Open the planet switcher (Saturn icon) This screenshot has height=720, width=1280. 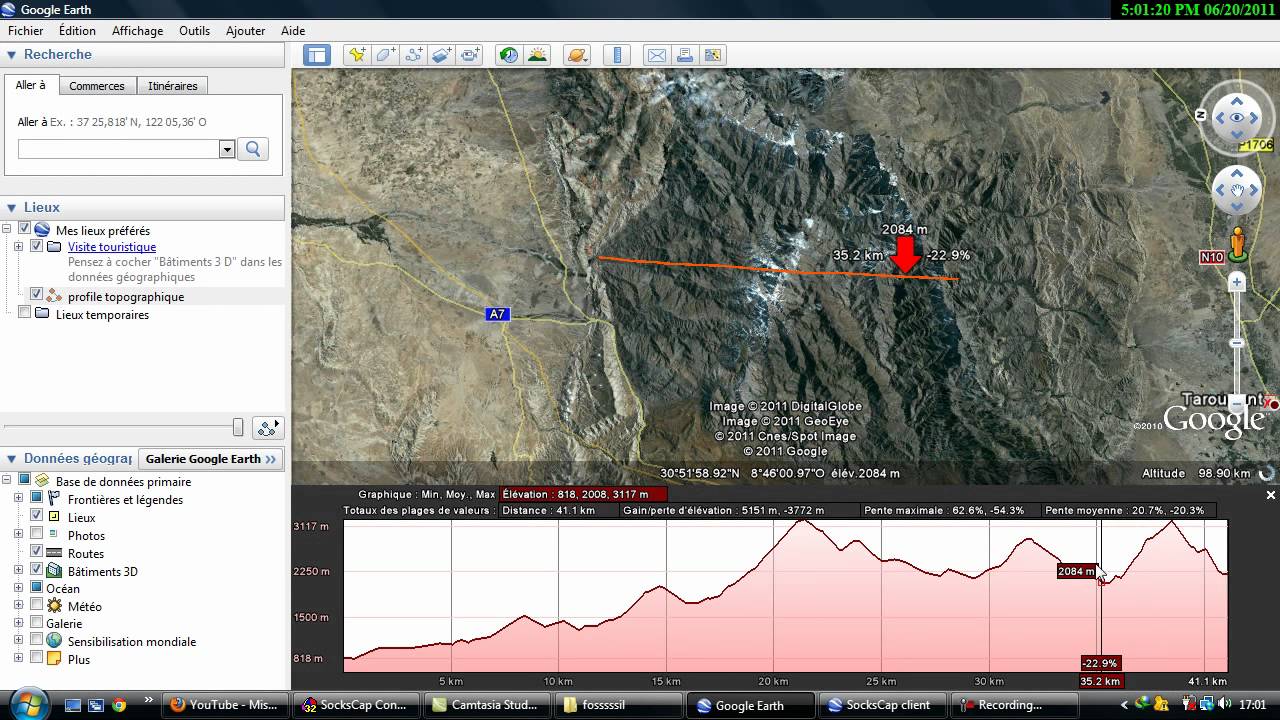[577, 55]
